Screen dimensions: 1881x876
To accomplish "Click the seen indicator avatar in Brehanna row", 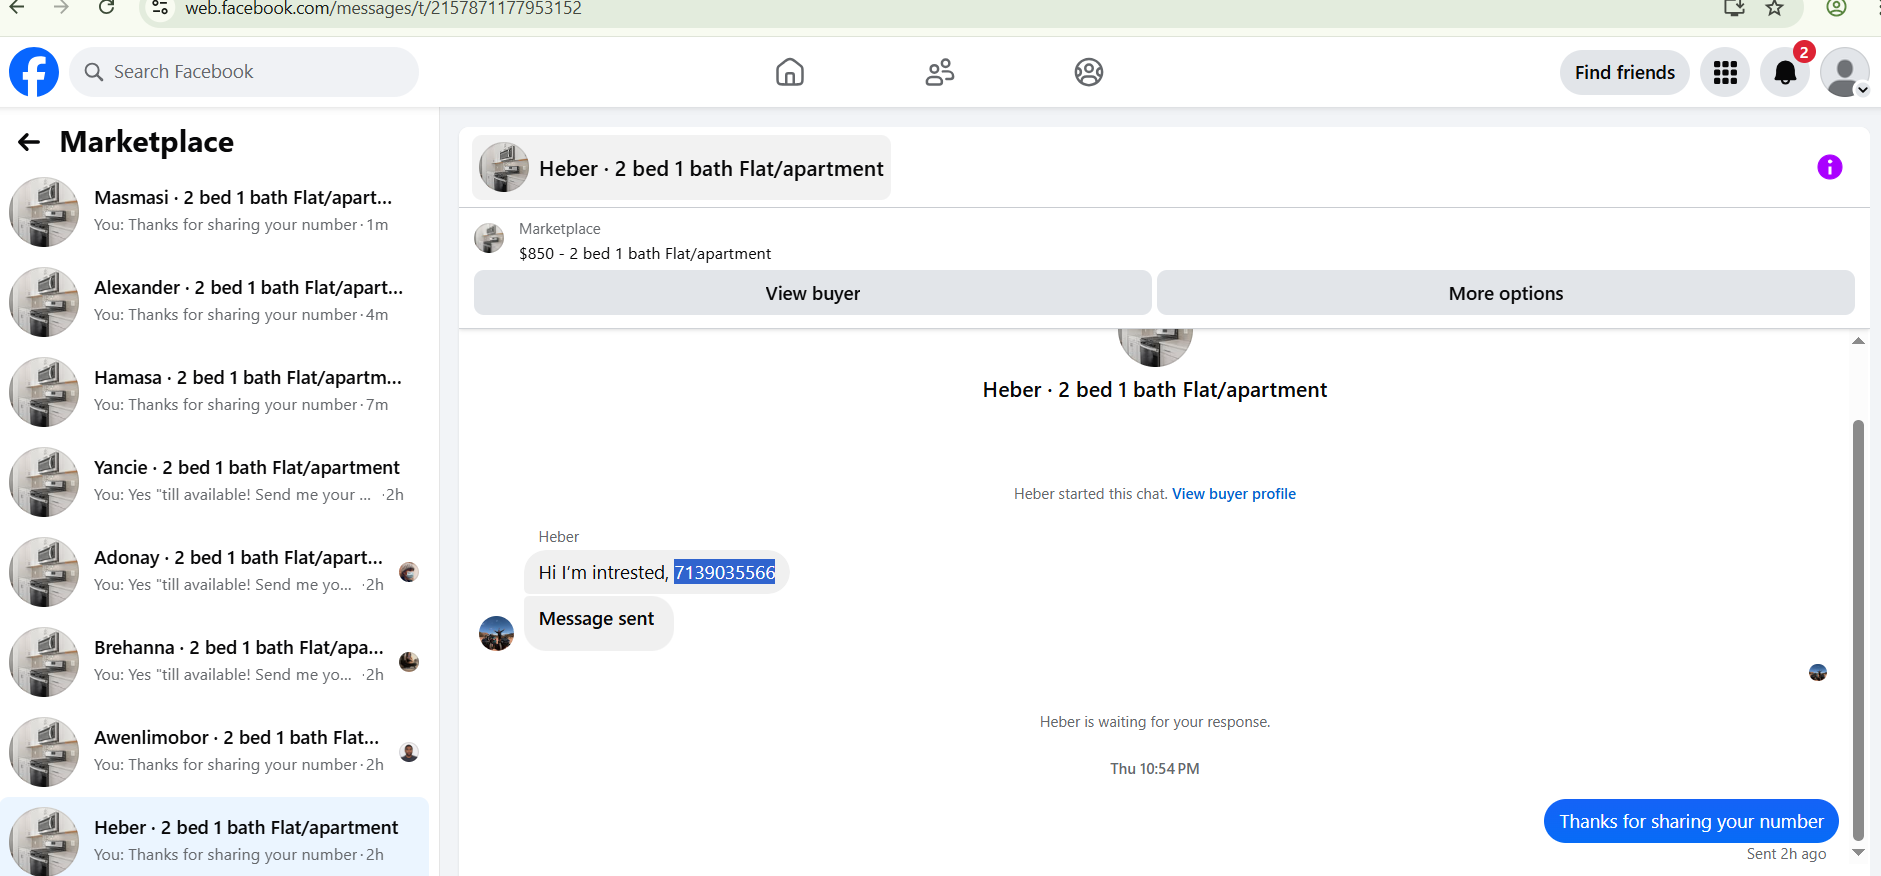I will coord(409,662).
